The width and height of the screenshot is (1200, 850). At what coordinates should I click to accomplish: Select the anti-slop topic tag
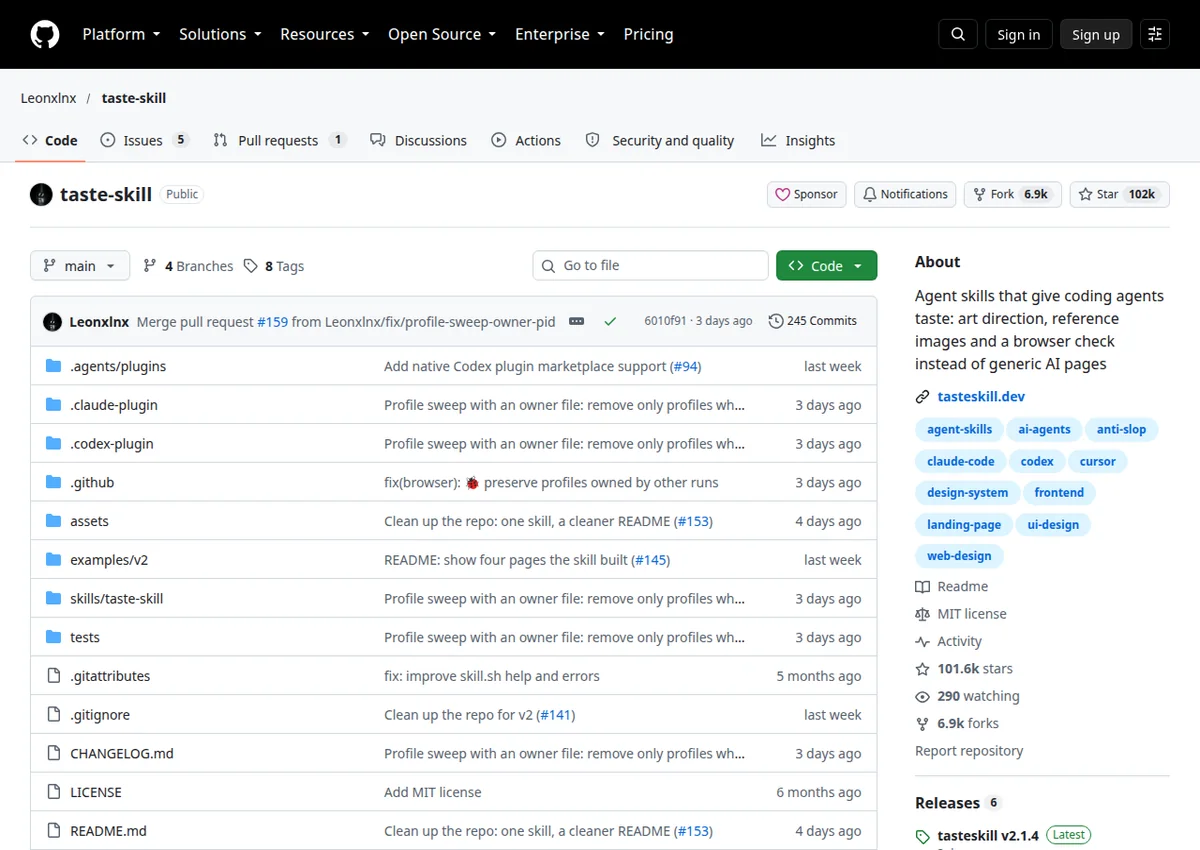click(x=1121, y=430)
